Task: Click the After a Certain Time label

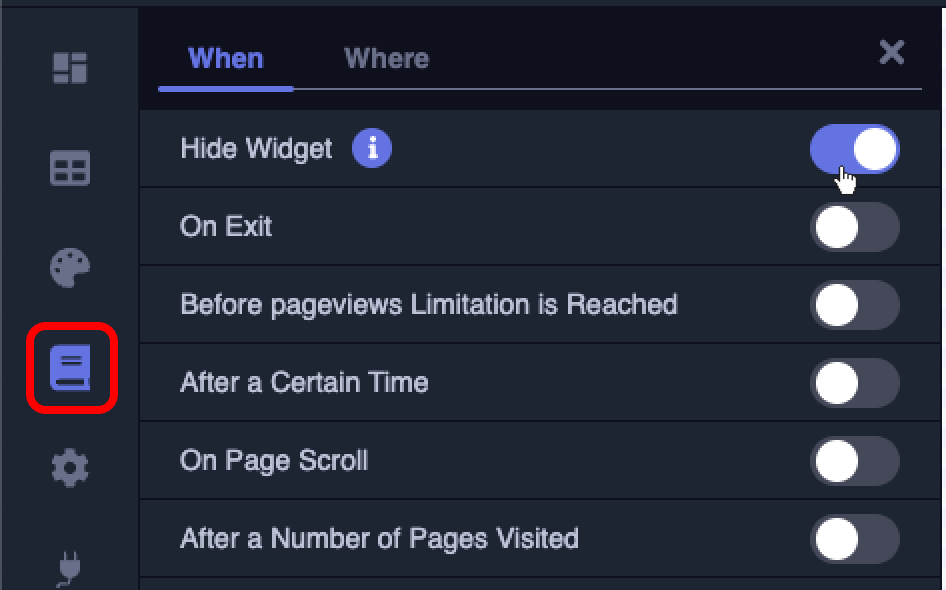Action: [304, 383]
